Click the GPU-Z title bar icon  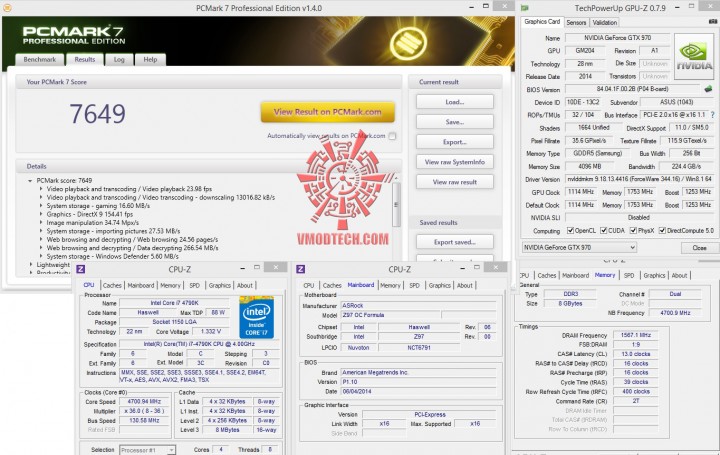pyautogui.click(x=524, y=8)
